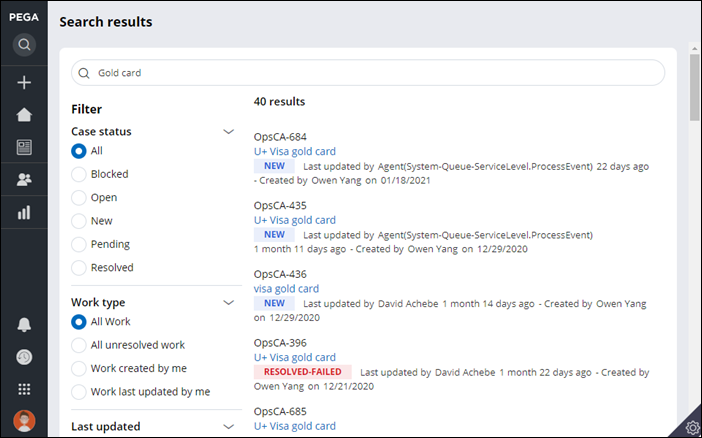Open the recents clock icon
This screenshot has width=702, height=438.
pyautogui.click(x=24, y=357)
